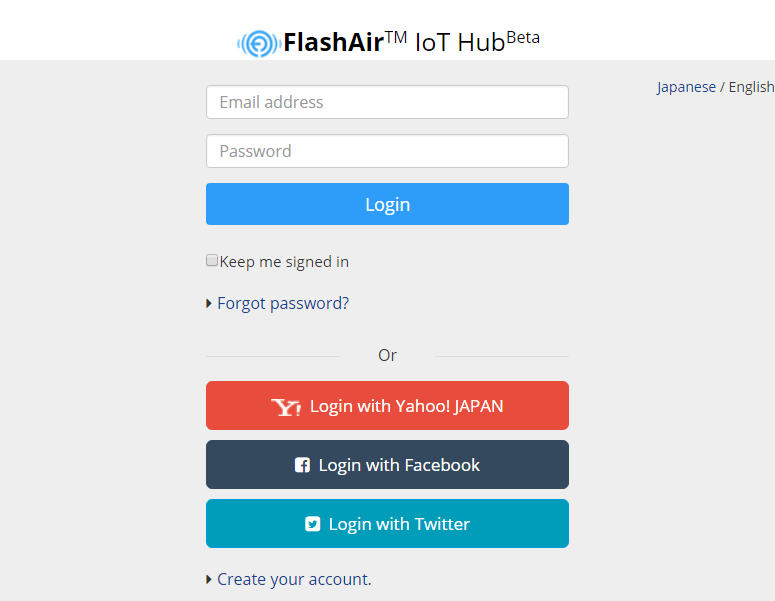Focus the Password input field
The height and width of the screenshot is (601, 775).
[x=387, y=151]
